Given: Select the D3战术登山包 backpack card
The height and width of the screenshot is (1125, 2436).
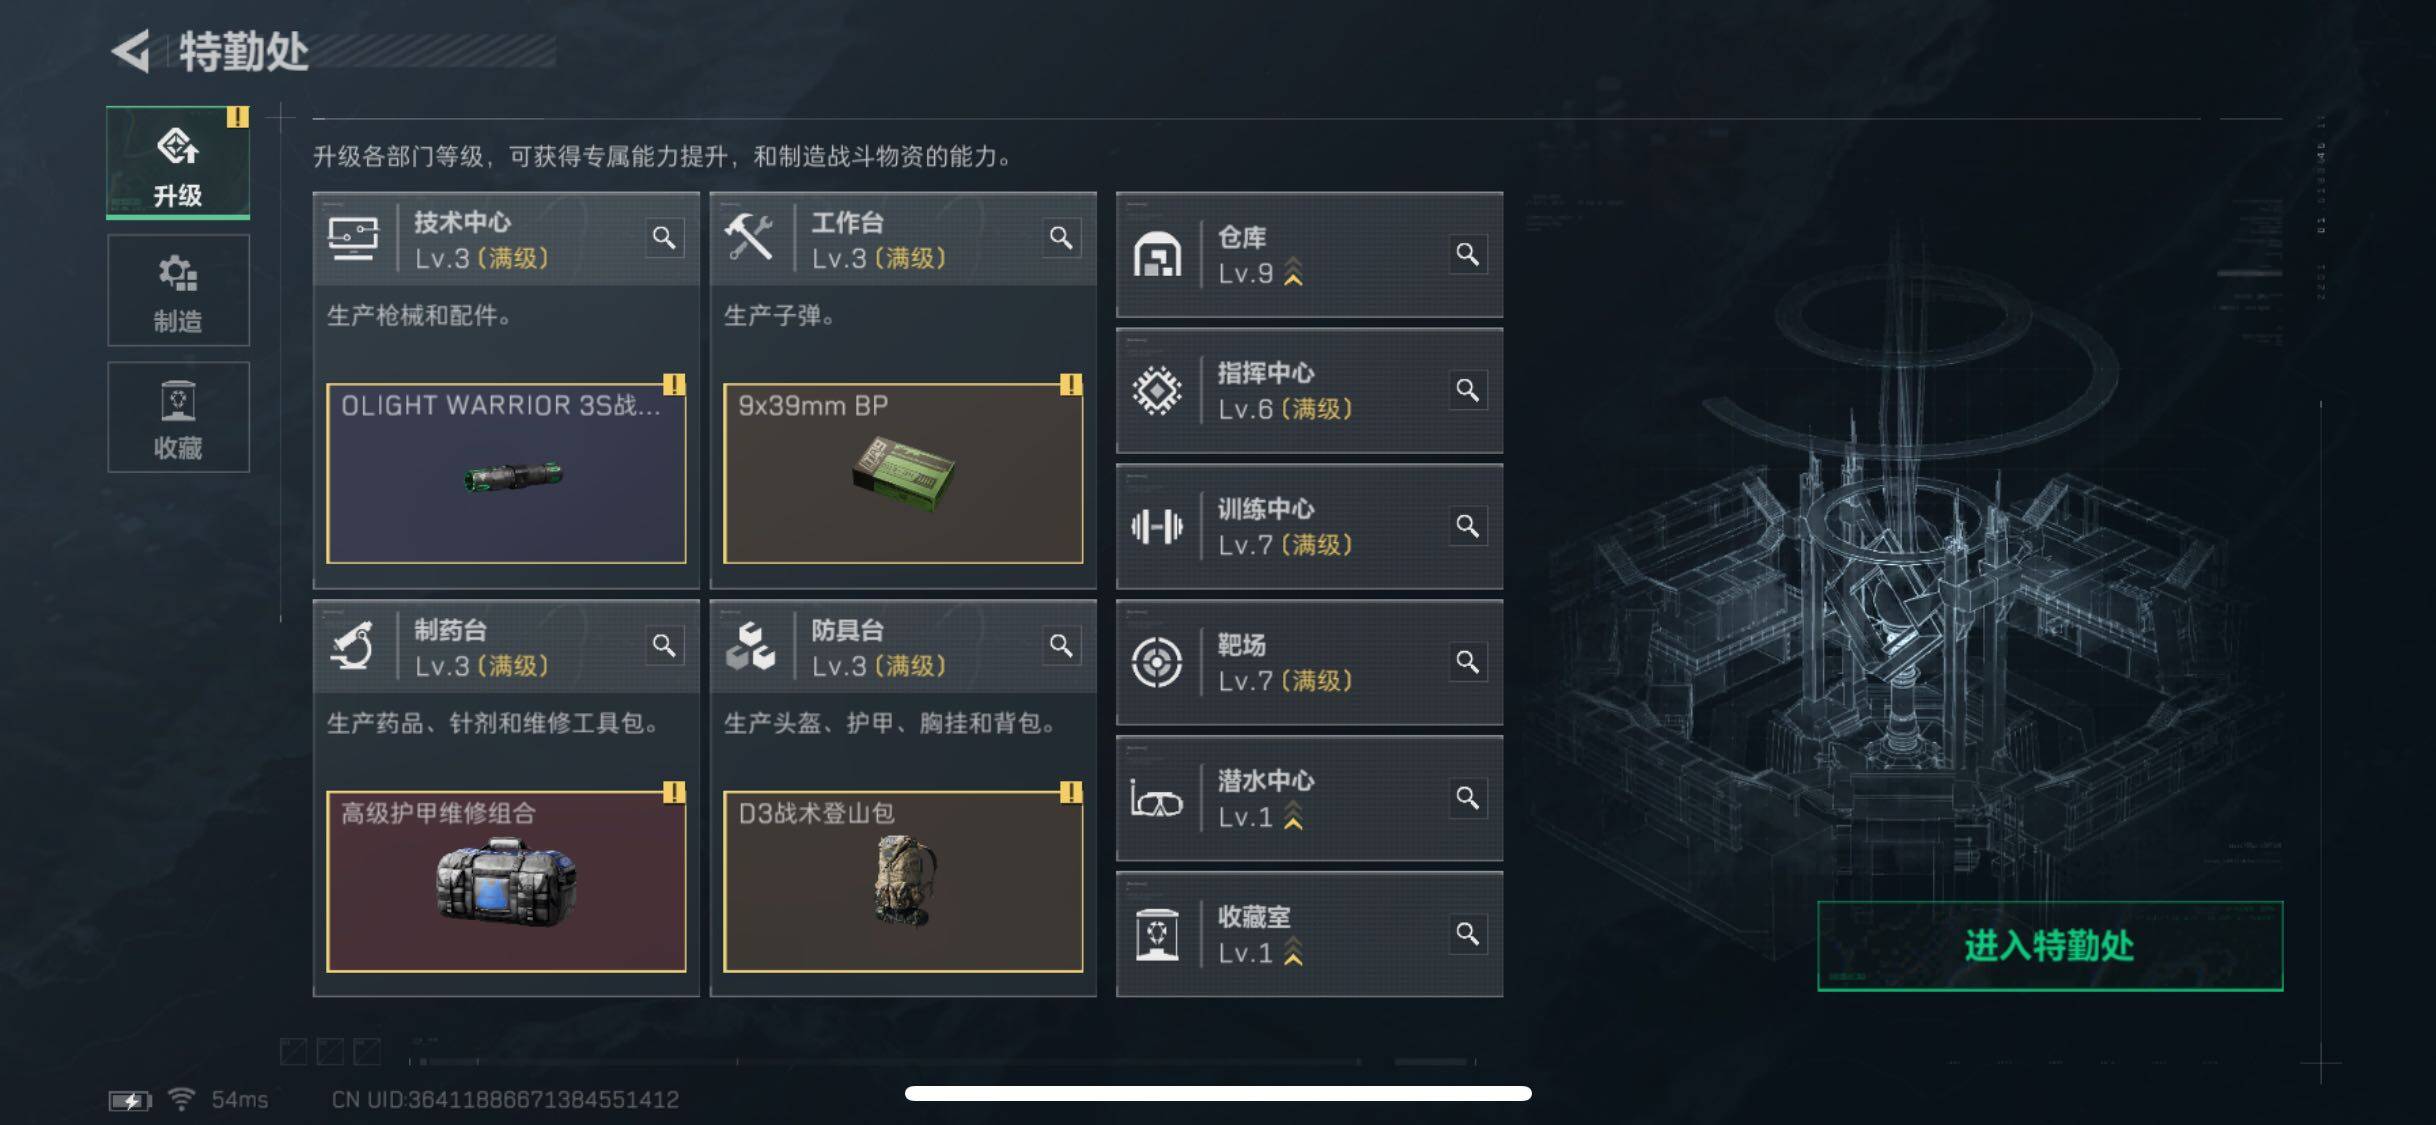Looking at the screenshot, I should [x=903, y=882].
